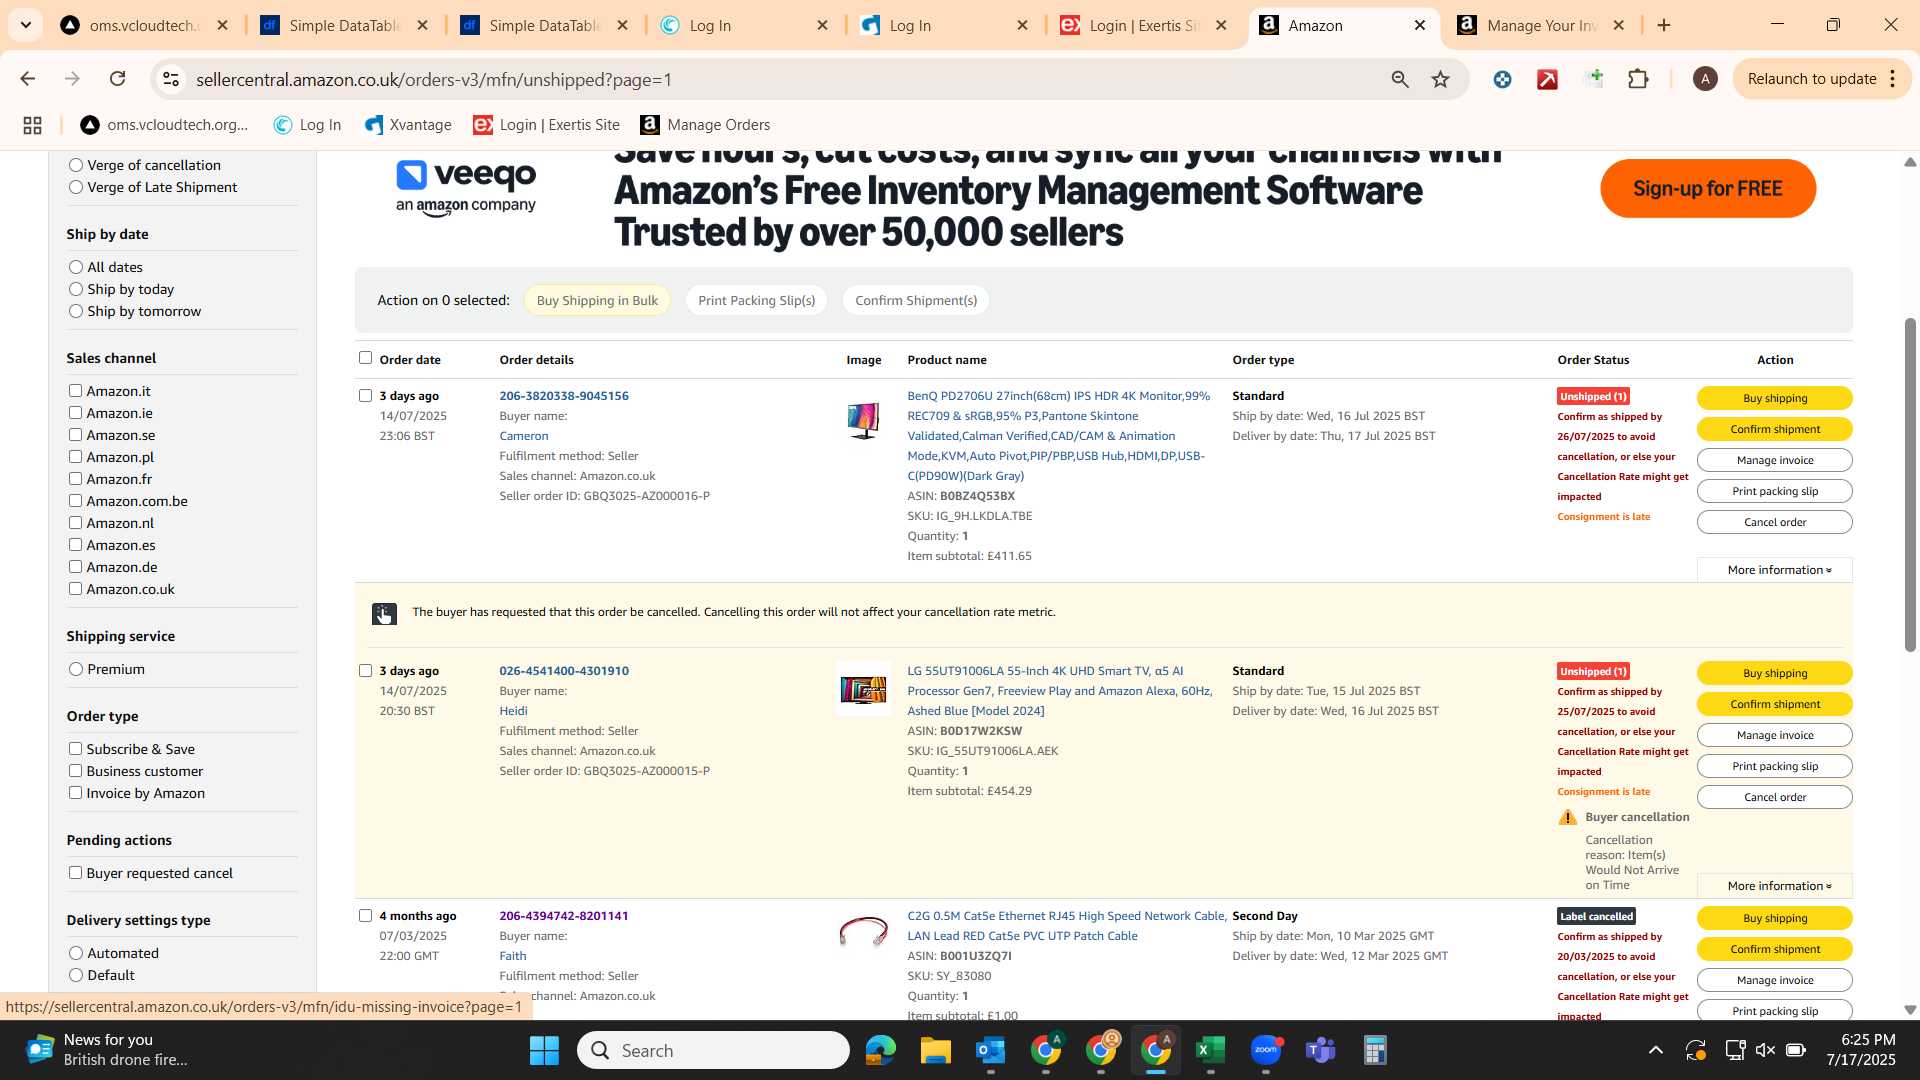The width and height of the screenshot is (1920, 1080).
Task: Click Print Packing Slip(s) bulk button
Action: click(x=756, y=300)
